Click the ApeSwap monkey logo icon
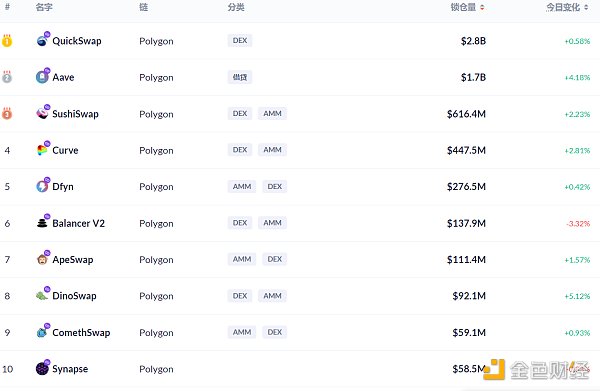The image size is (600, 391). pos(42,259)
